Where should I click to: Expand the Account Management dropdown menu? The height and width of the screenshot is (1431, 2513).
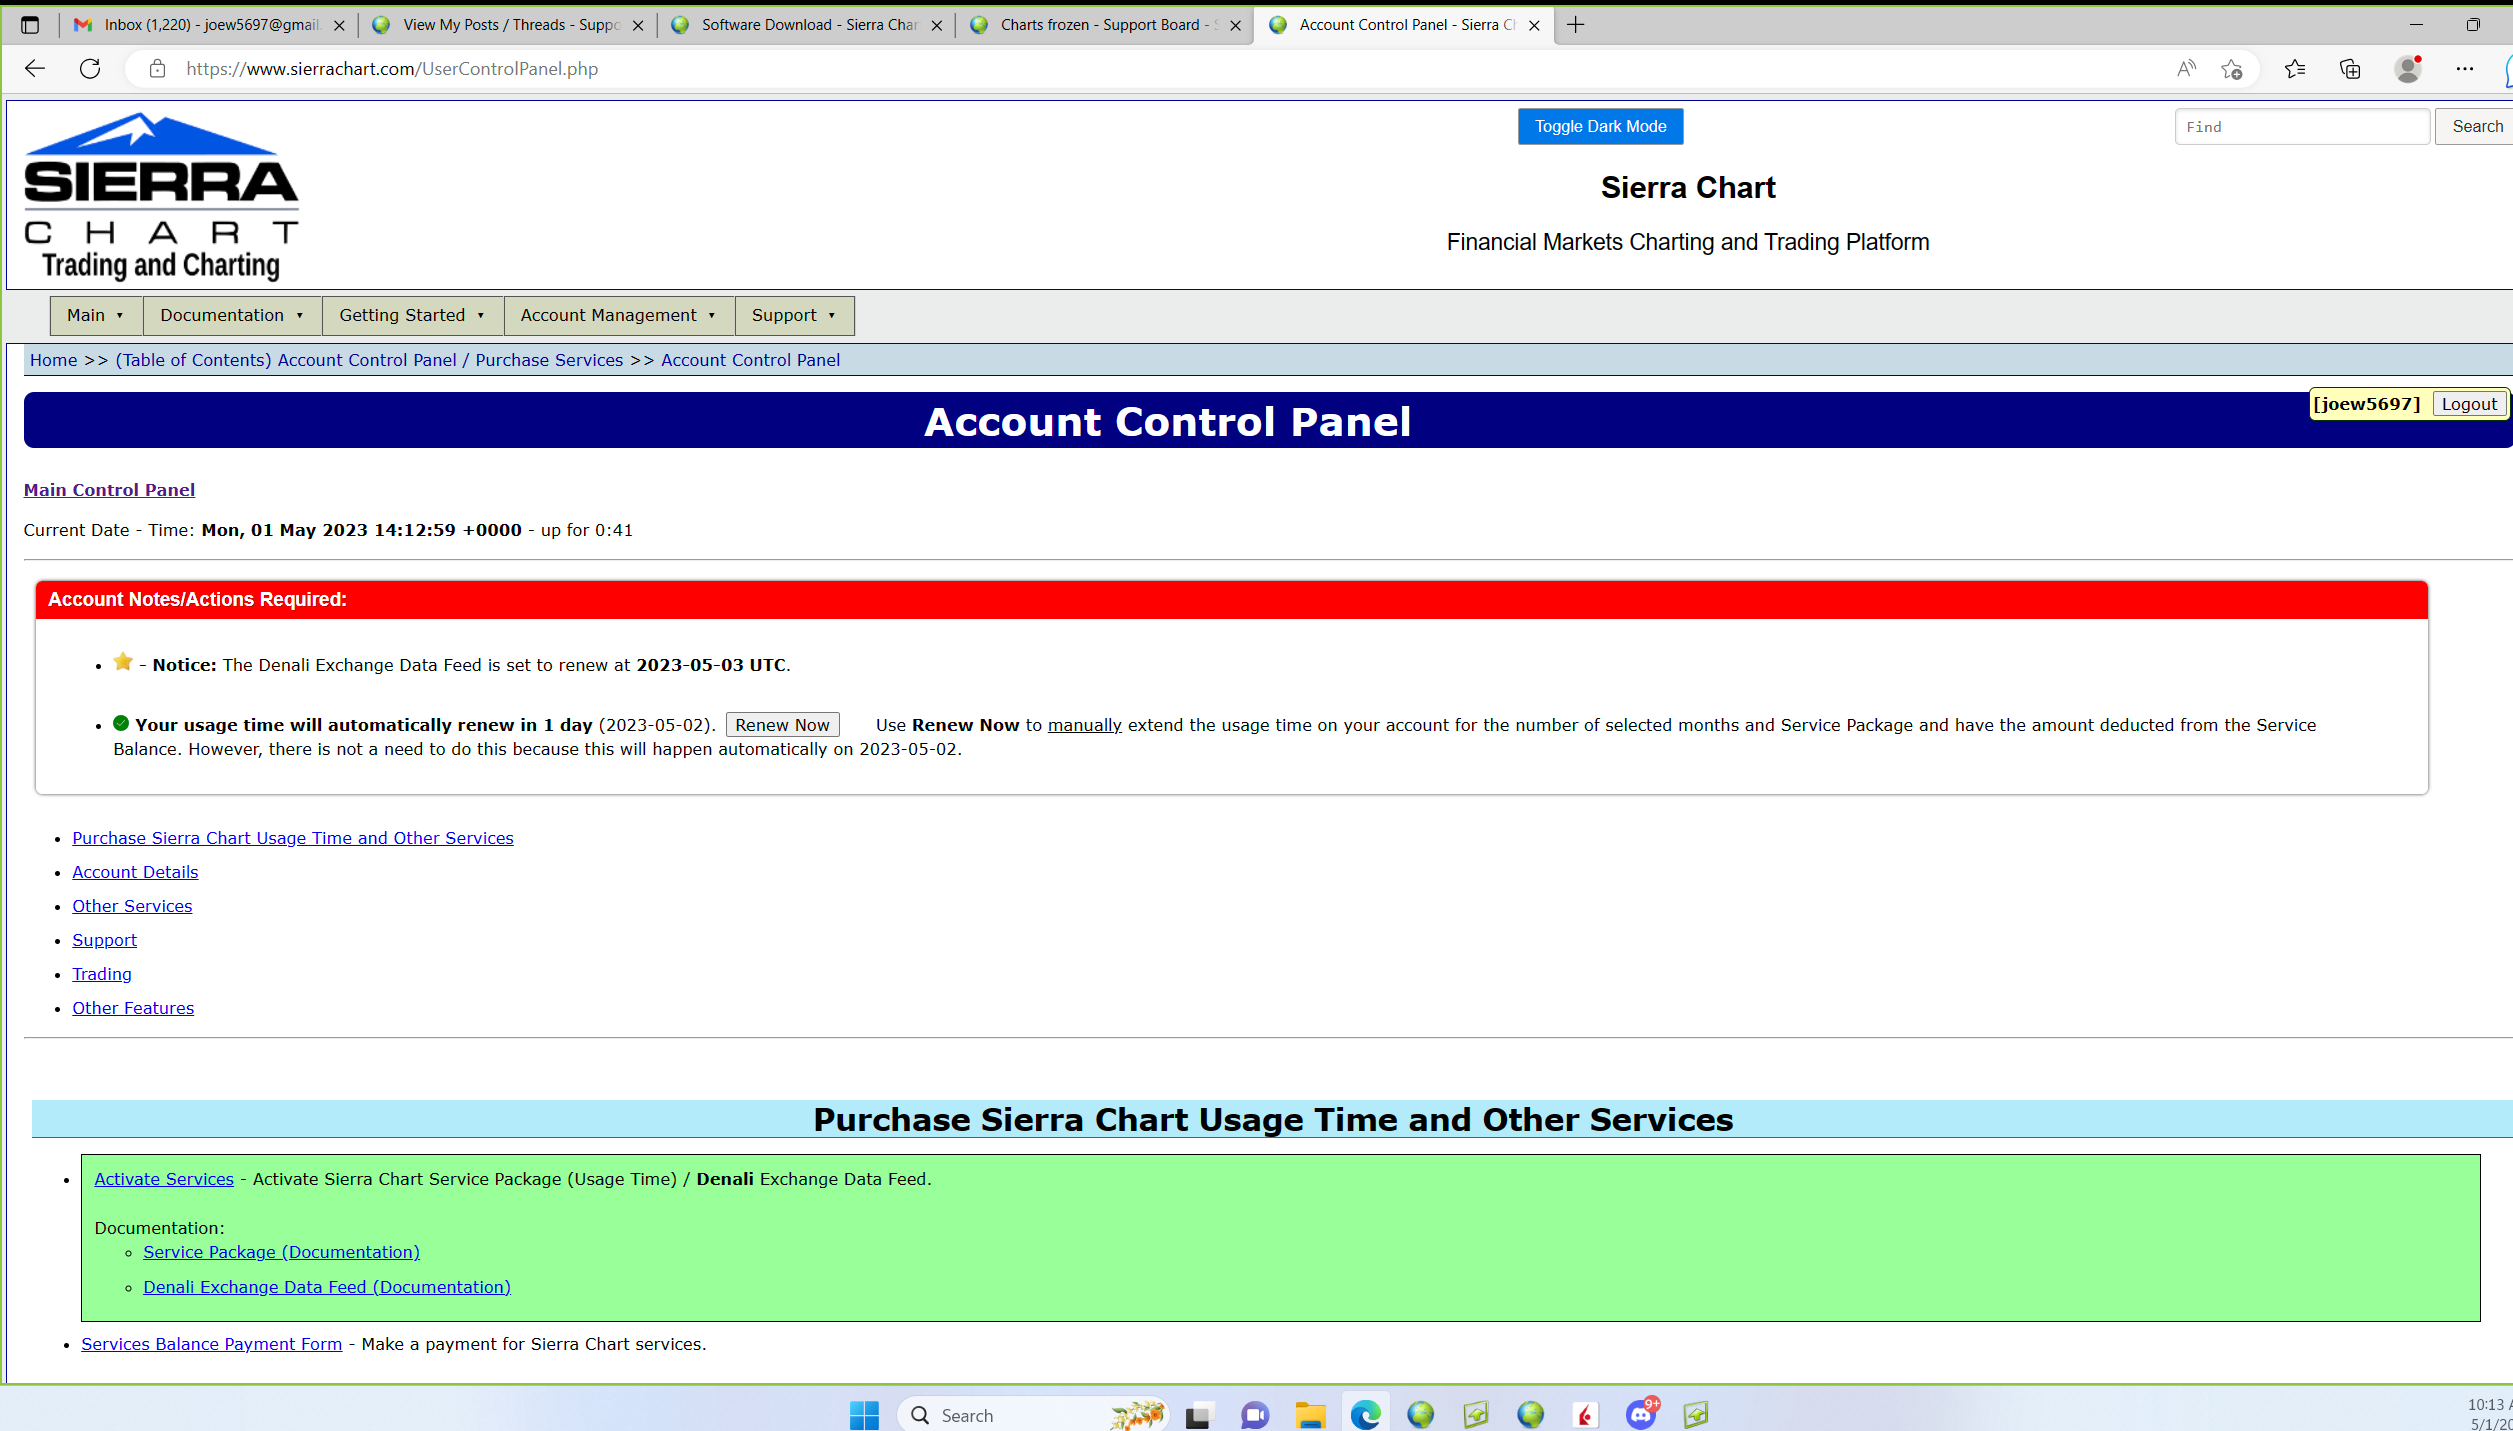[618, 316]
